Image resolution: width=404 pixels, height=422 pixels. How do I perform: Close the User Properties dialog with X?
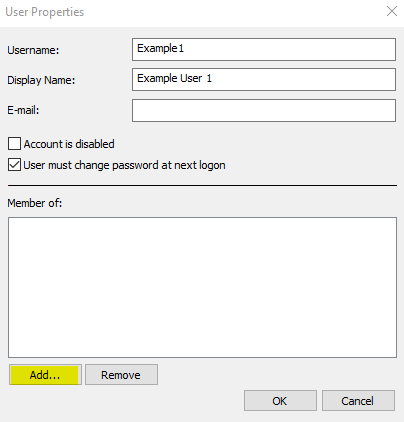pos(392,11)
